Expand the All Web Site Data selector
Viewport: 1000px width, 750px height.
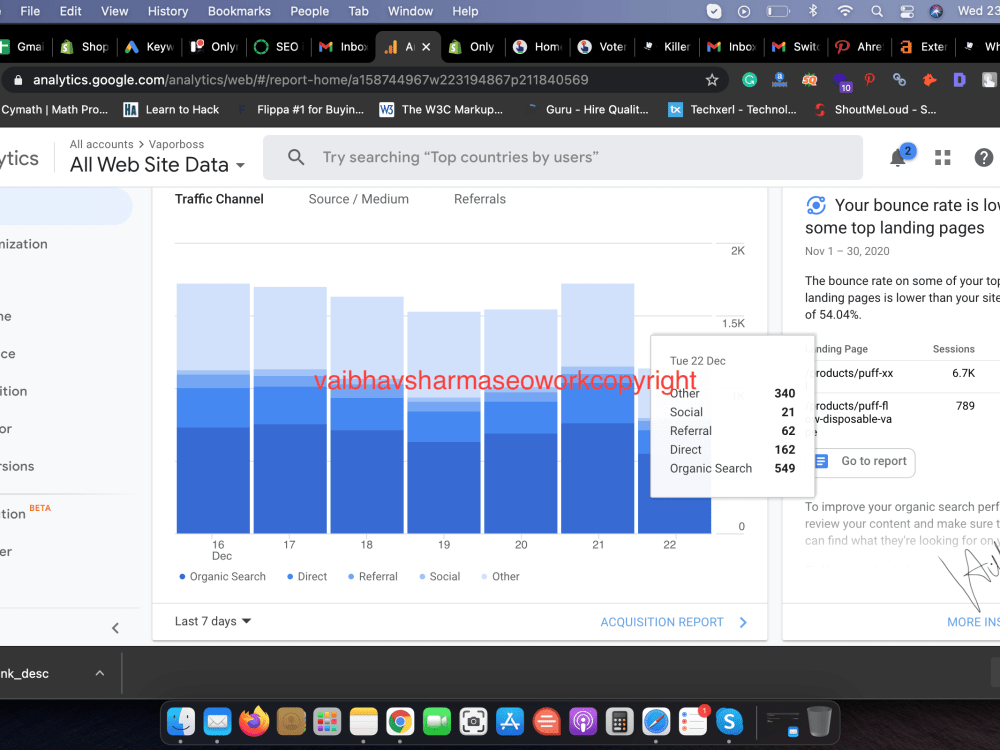point(157,165)
